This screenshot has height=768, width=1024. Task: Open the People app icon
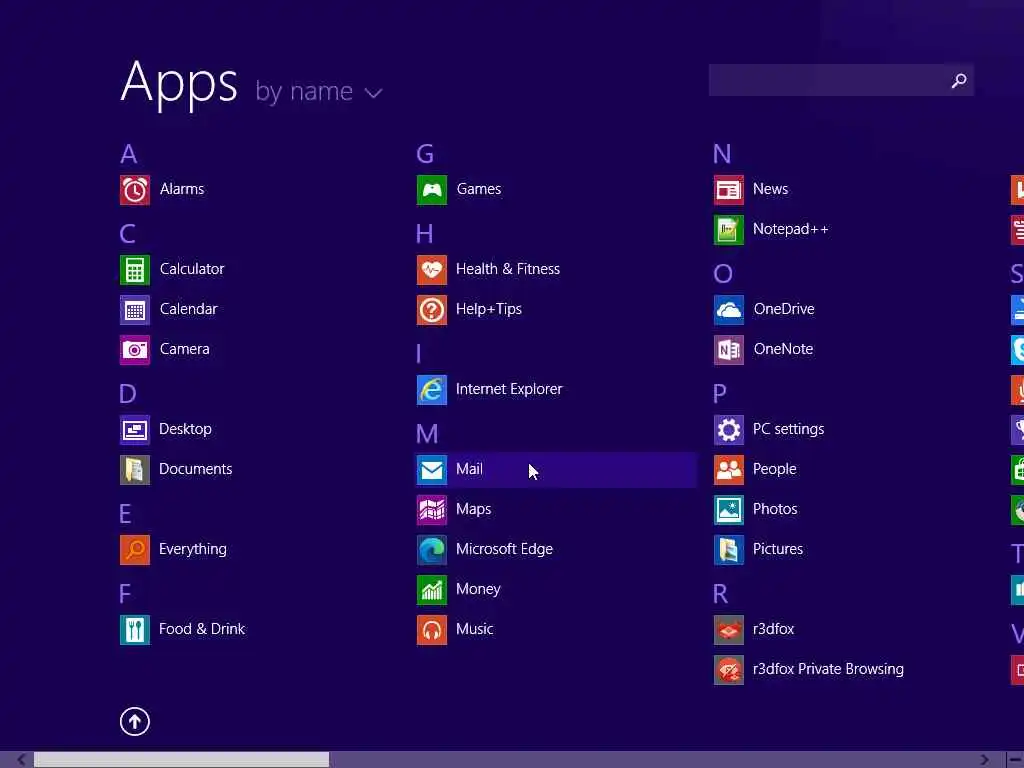(x=729, y=470)
